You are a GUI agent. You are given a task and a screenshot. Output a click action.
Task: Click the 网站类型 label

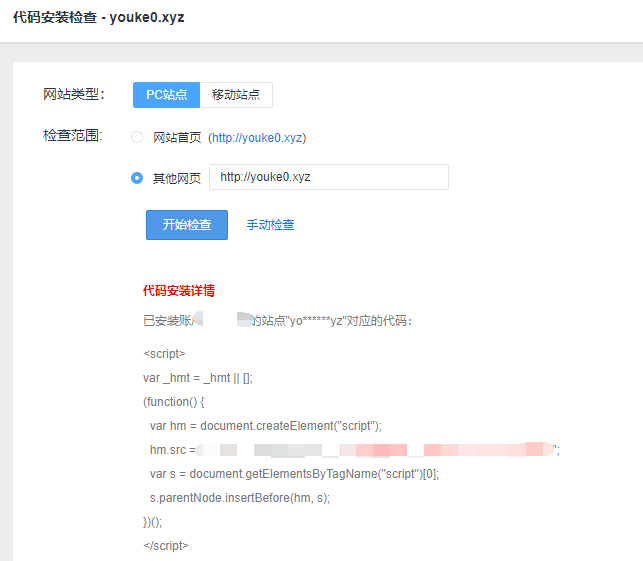tap(74, 94)
